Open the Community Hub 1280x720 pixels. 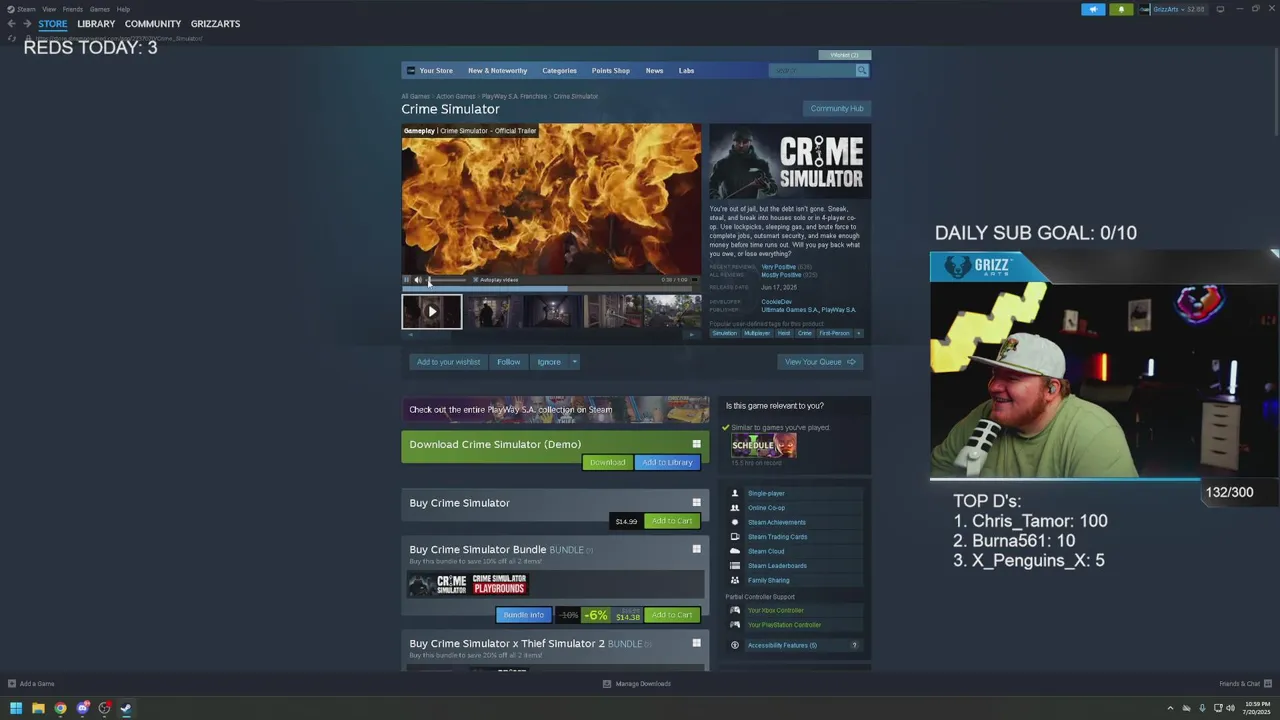(x=837, y=108)
